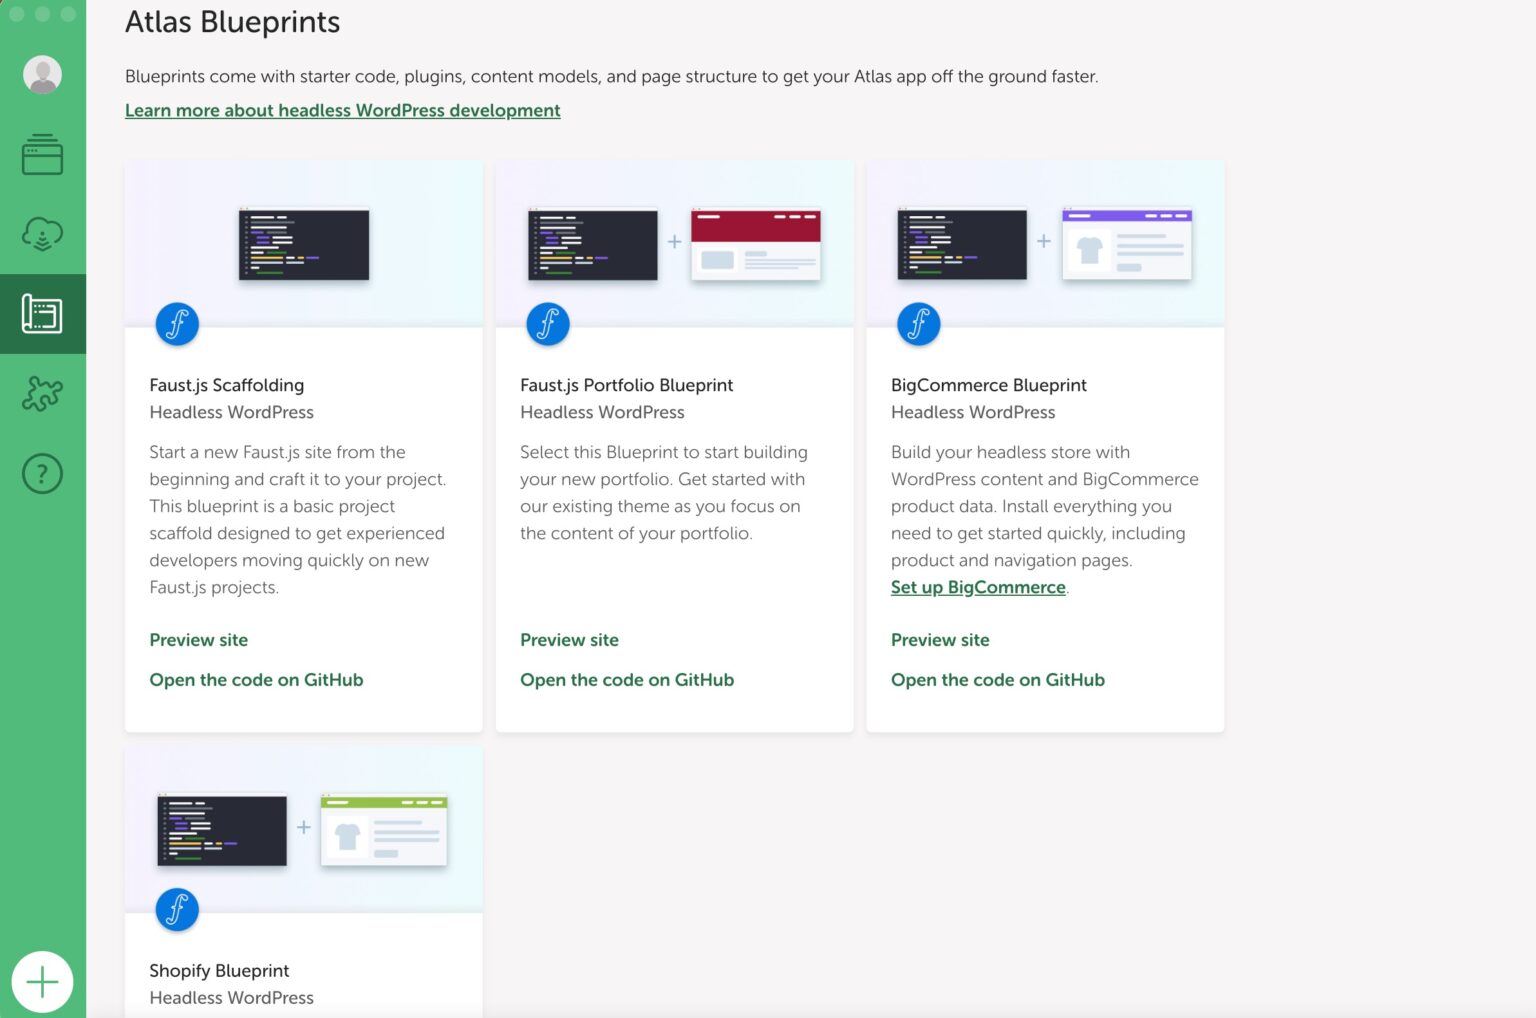Preview site for BigCommerce Blueprint
Image resolution: width=1536 pixels, height=1018 pixels.
pos(940,640)
